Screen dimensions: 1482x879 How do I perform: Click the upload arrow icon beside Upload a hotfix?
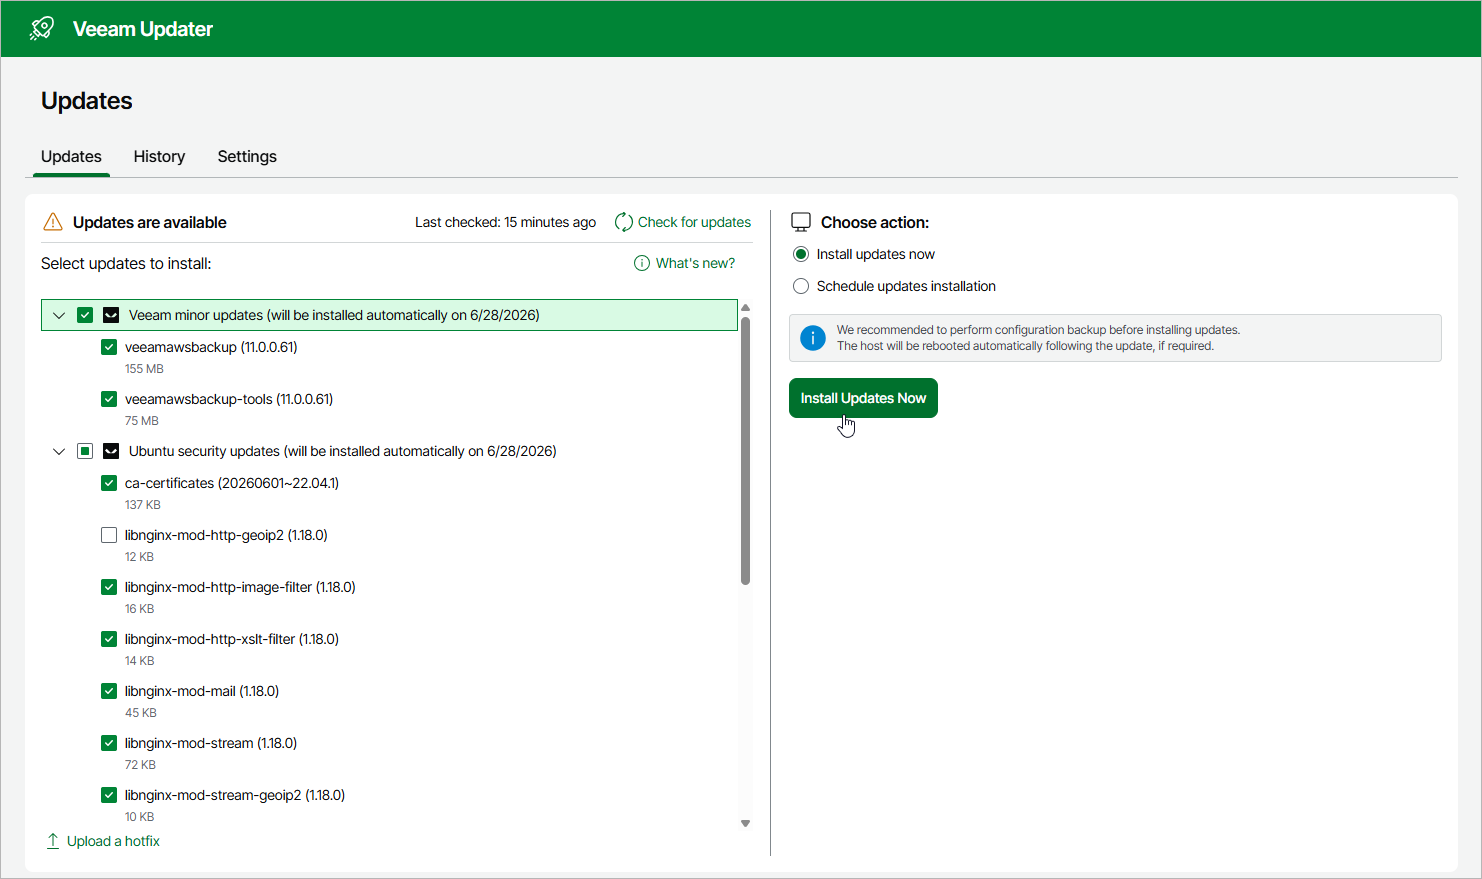[x=53, y=841]
